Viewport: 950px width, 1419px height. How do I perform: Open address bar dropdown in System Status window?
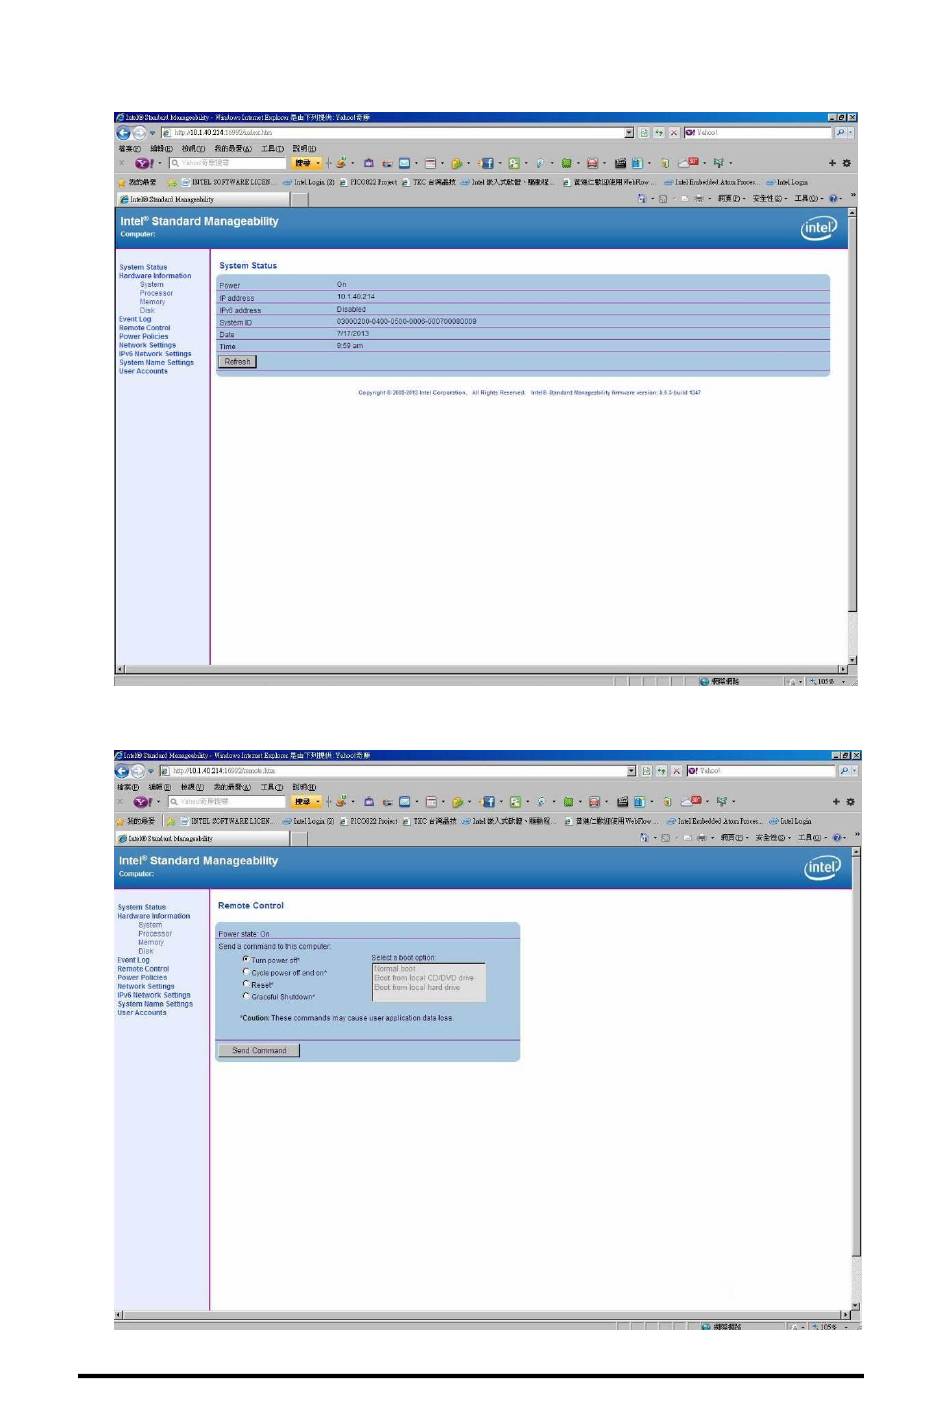click(x=629, y=132)
